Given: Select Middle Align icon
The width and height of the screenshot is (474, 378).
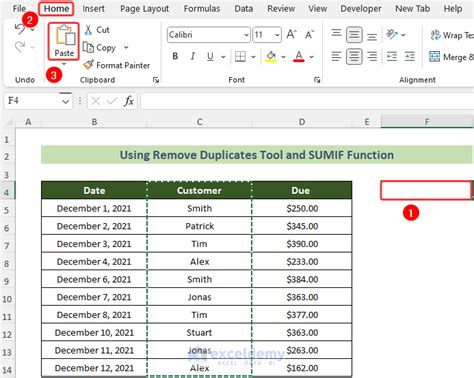Looking at the screenshot, I should tap(354, 35).
